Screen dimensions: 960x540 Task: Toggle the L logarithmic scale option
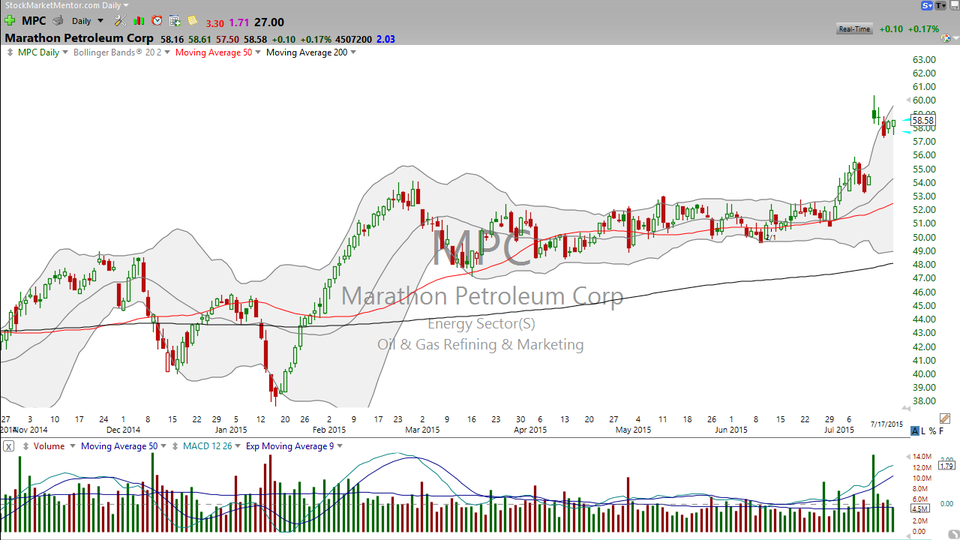click(923, 431)
